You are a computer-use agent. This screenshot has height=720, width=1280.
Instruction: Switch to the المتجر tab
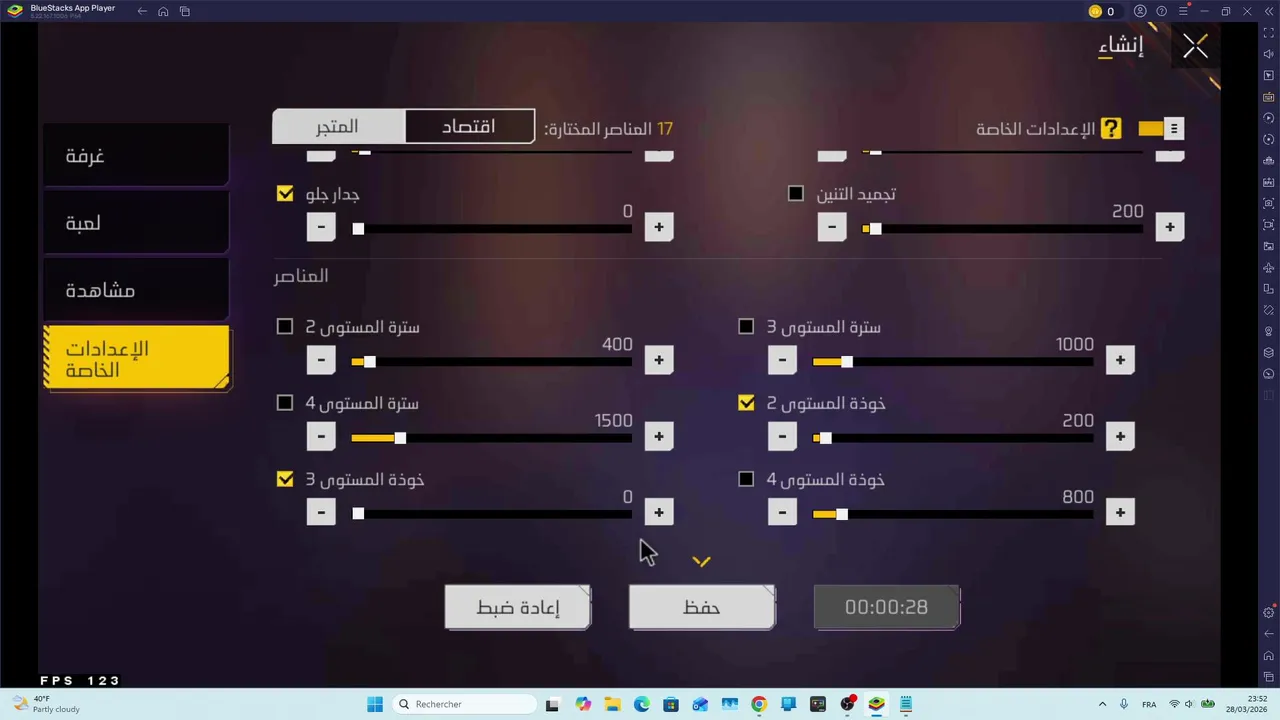click(337, 127)
